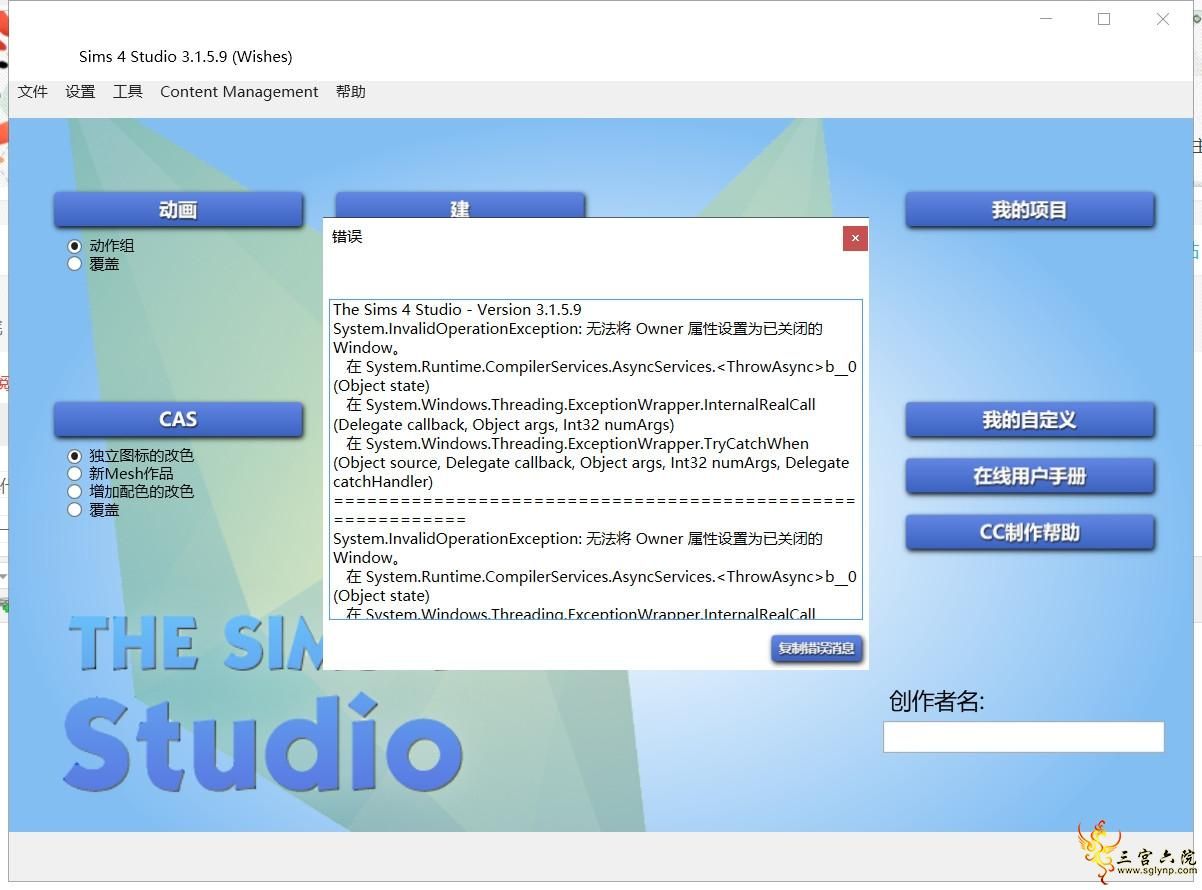1202x890 pixels.
Task: Open CC制作帮助
Action: click(1030, 533)
